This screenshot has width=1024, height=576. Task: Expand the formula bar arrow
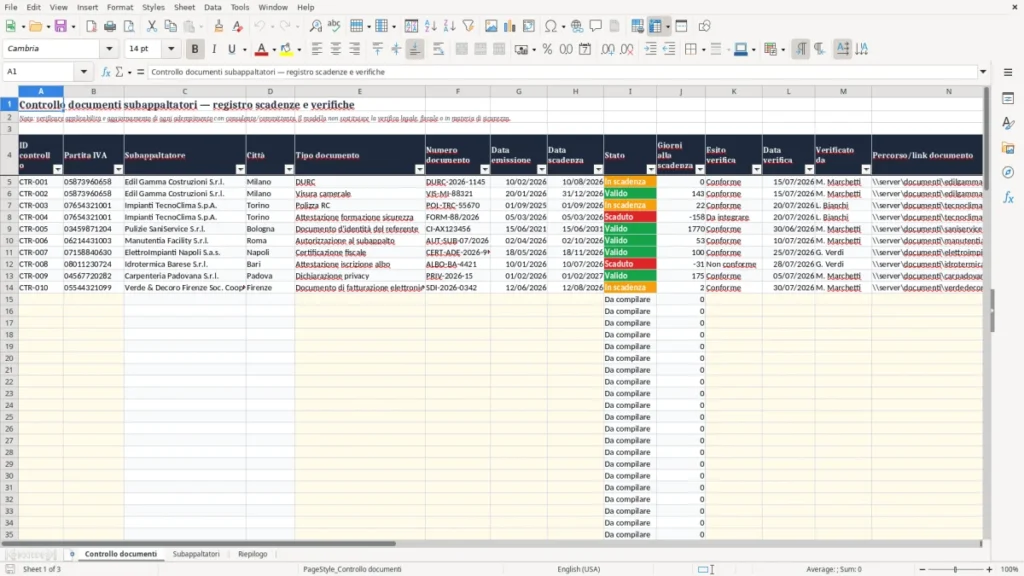[983, 72]
